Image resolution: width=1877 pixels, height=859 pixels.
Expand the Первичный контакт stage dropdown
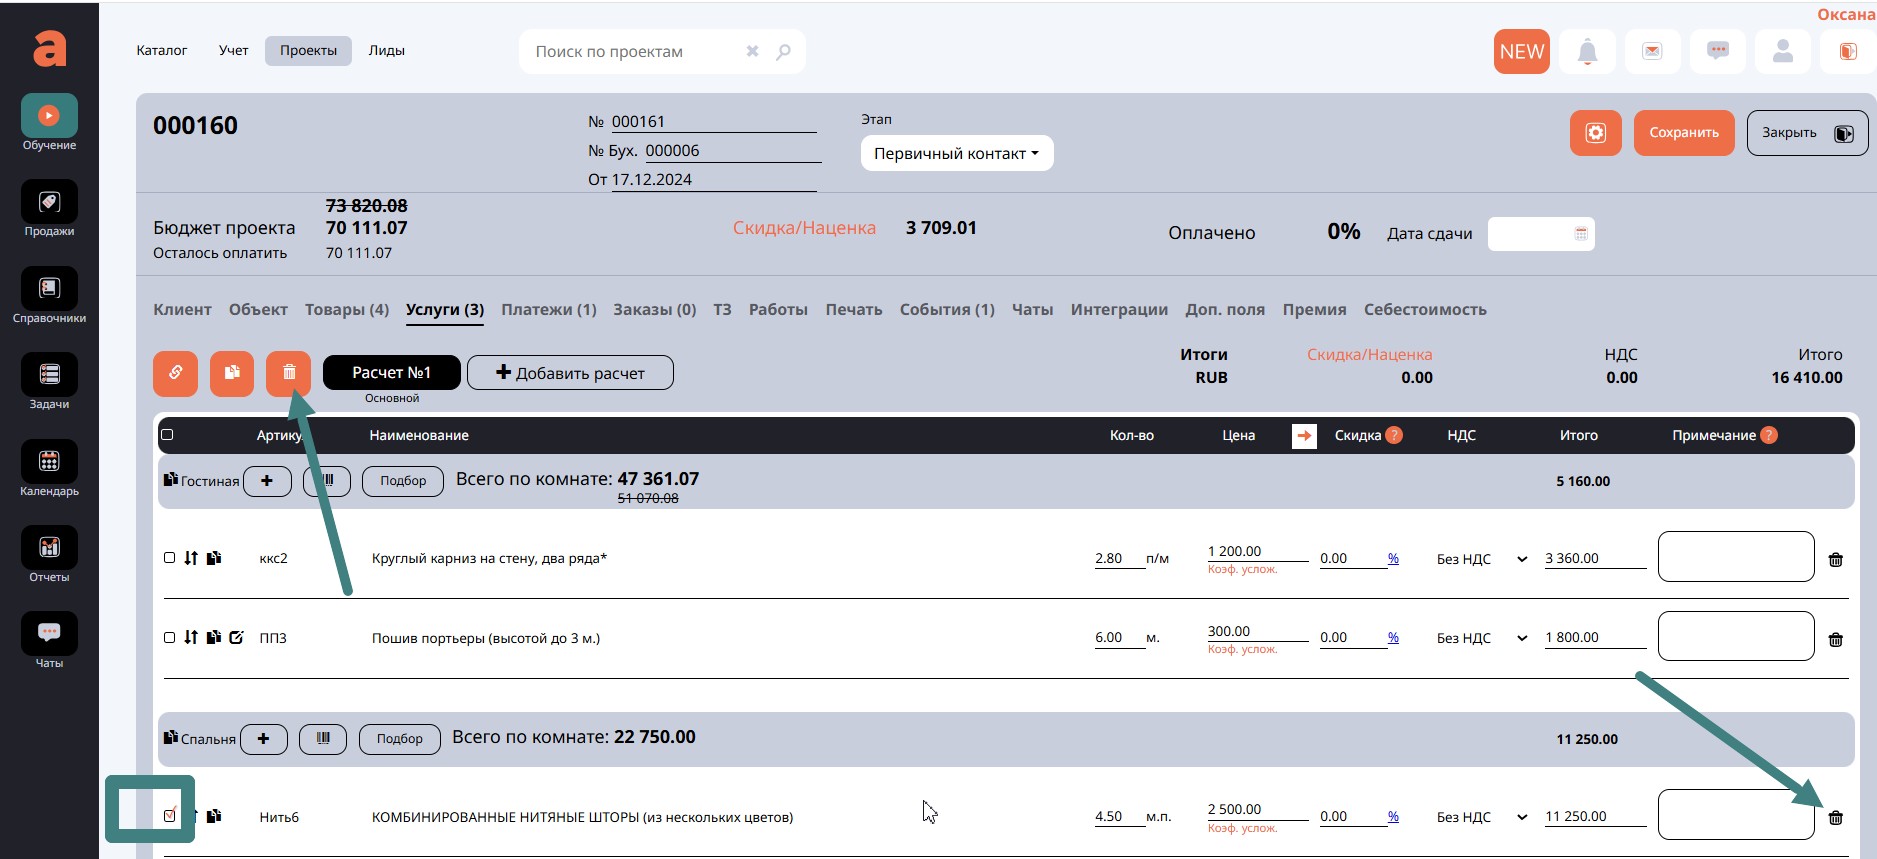956,153
